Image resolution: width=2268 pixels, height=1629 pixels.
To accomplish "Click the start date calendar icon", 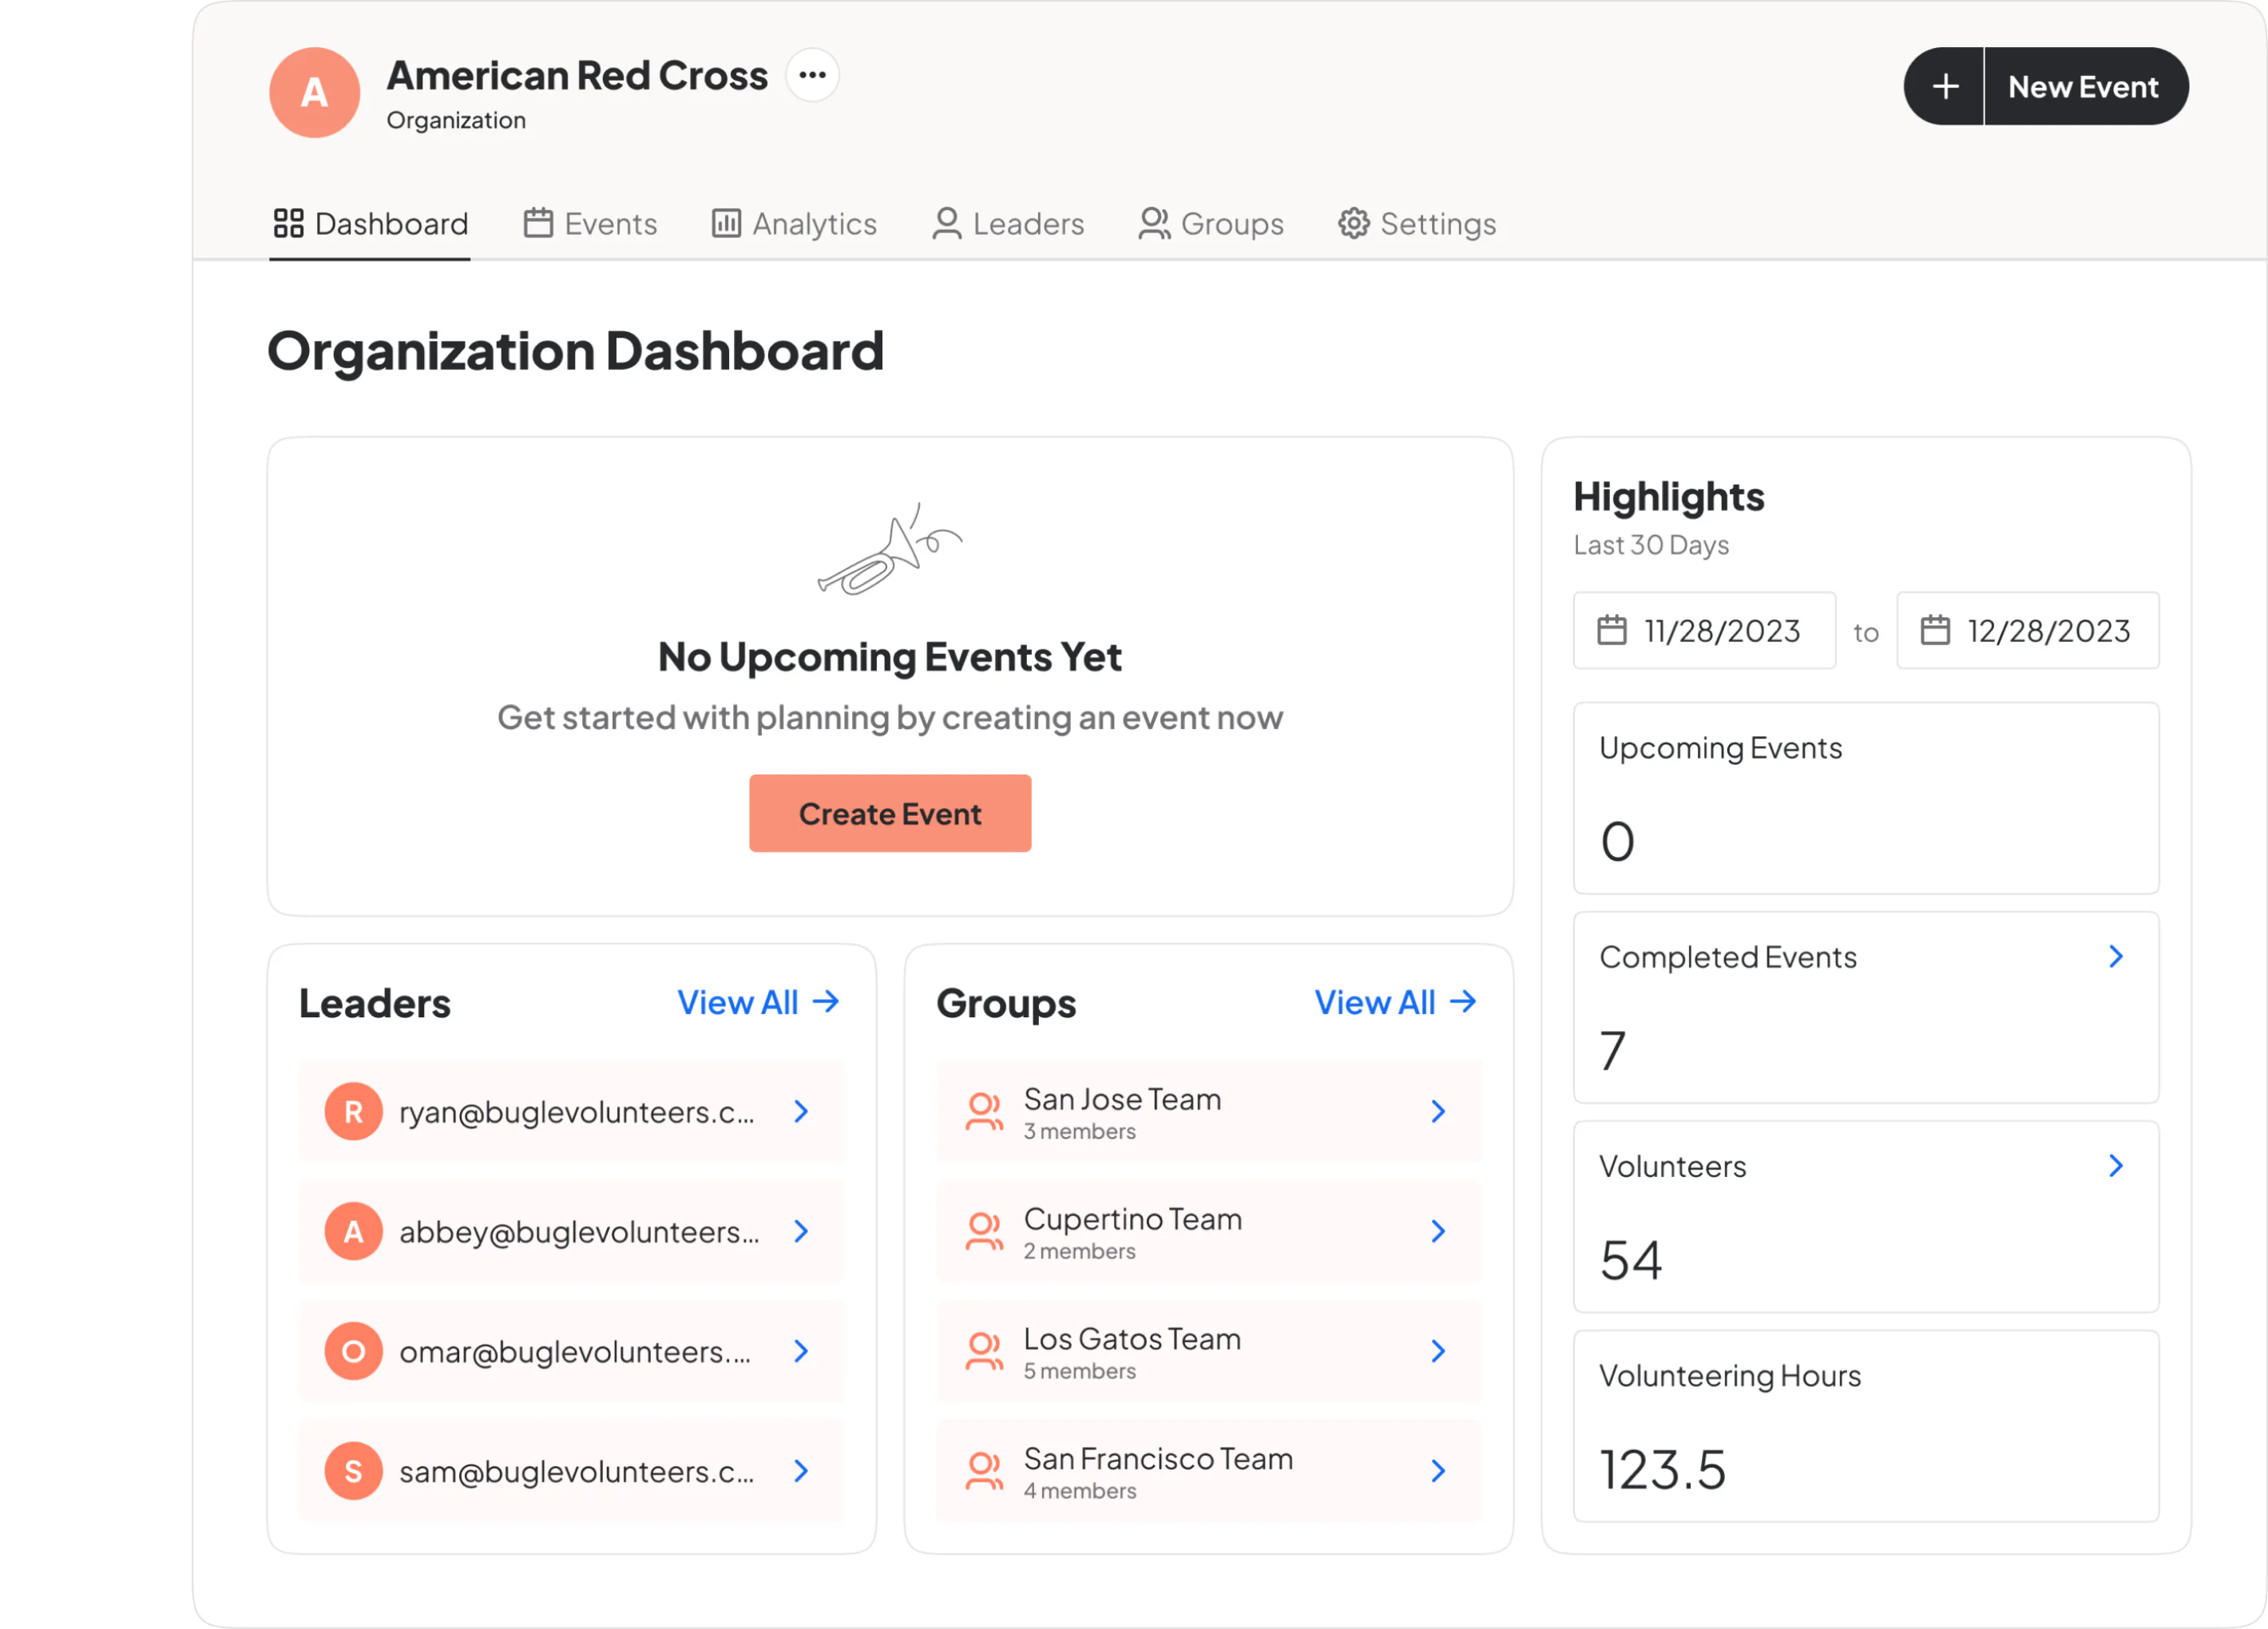I will pyautogui.click(x=1611, y=630).
